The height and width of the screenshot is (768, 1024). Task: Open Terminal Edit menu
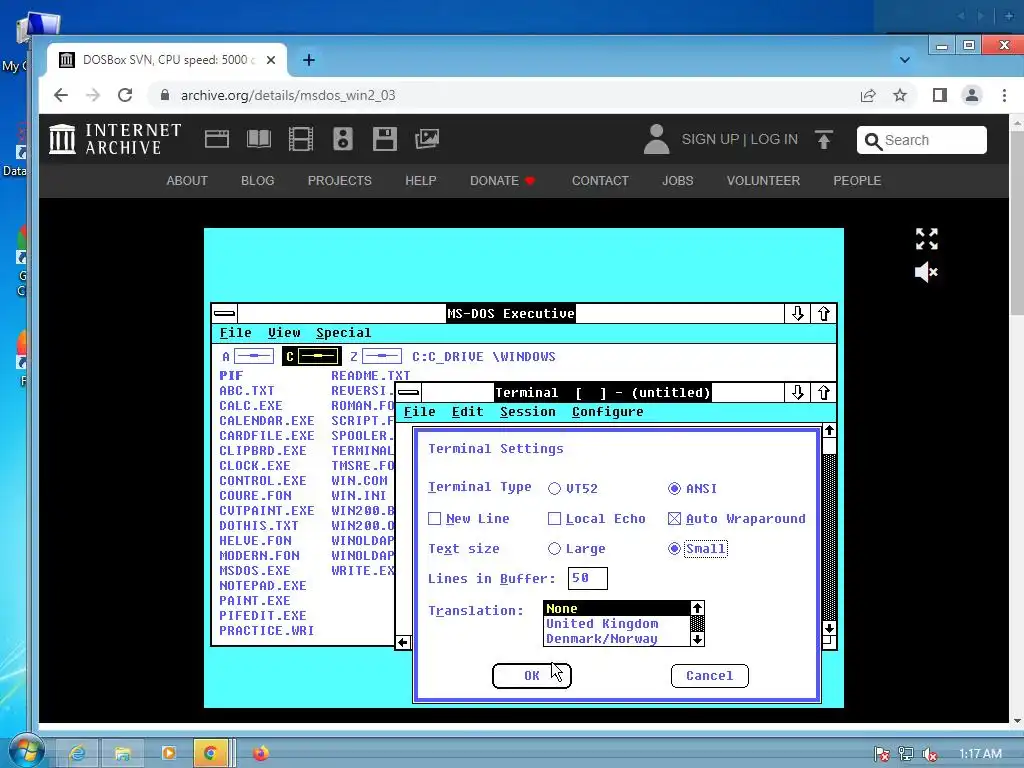468,412
